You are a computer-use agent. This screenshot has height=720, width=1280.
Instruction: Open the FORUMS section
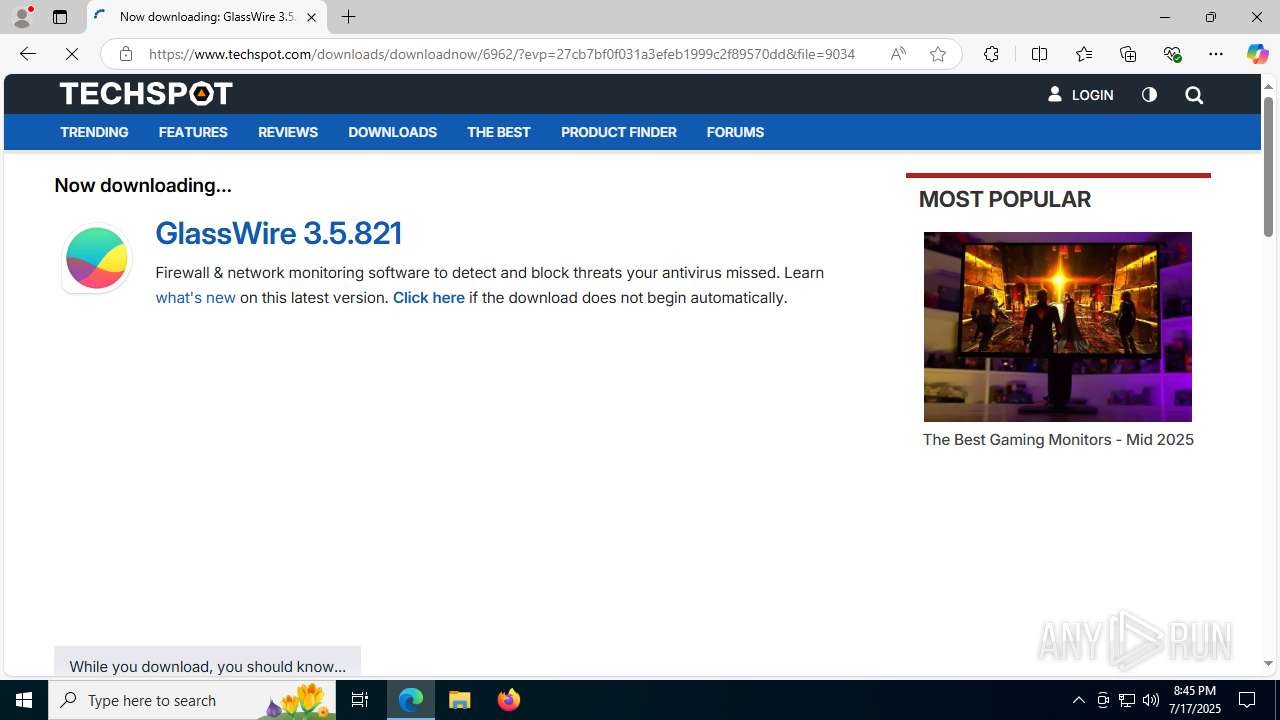click(x=735, y=132)
